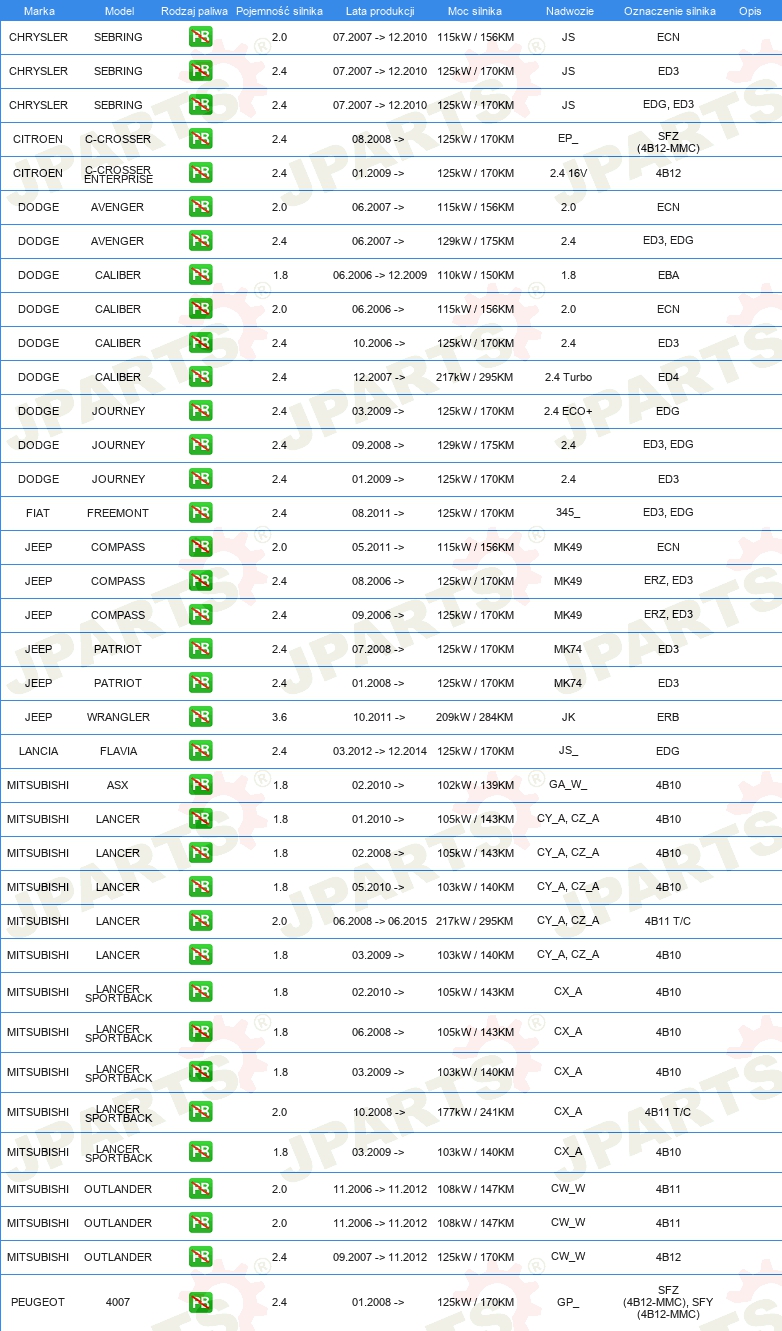Click the Opis column header
Screen dimensions: 782x1331
750,11
